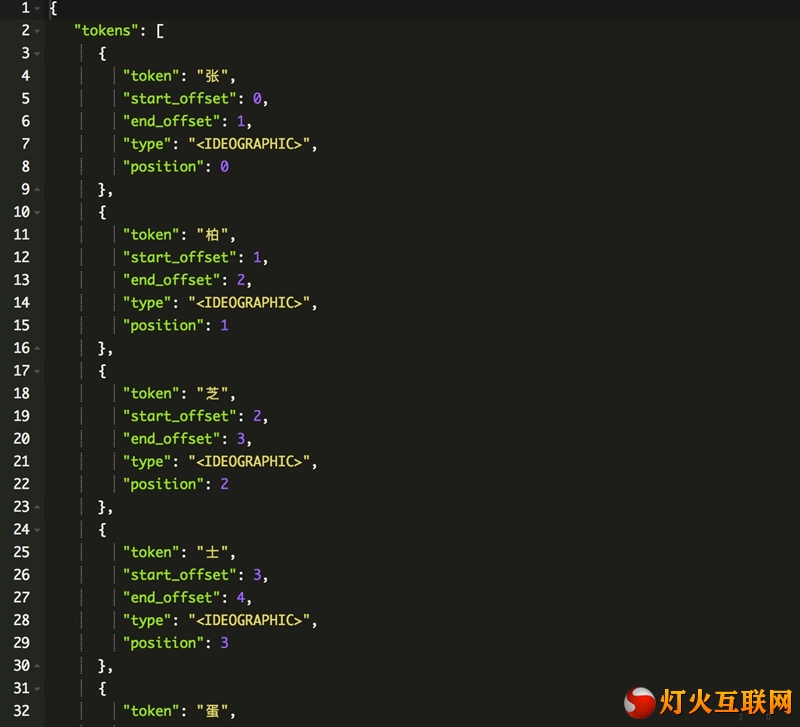Click the fold-end marker on line 9
Image resolution: width=800 pixels, height=727 pixels.
37,189
